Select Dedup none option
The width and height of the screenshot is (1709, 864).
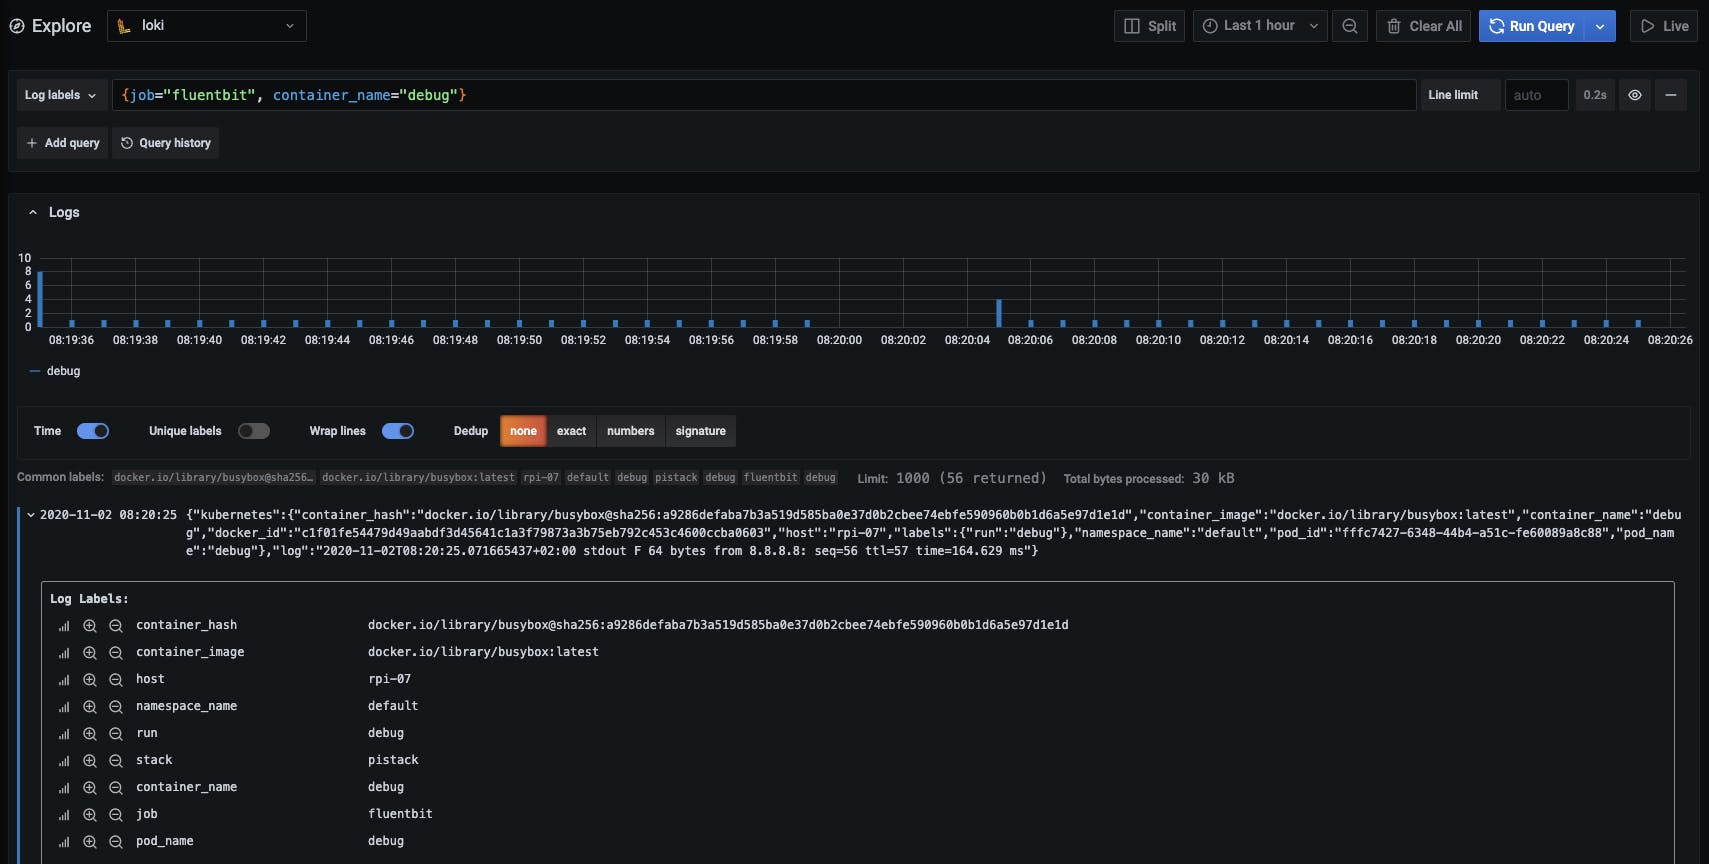(523, 431)
